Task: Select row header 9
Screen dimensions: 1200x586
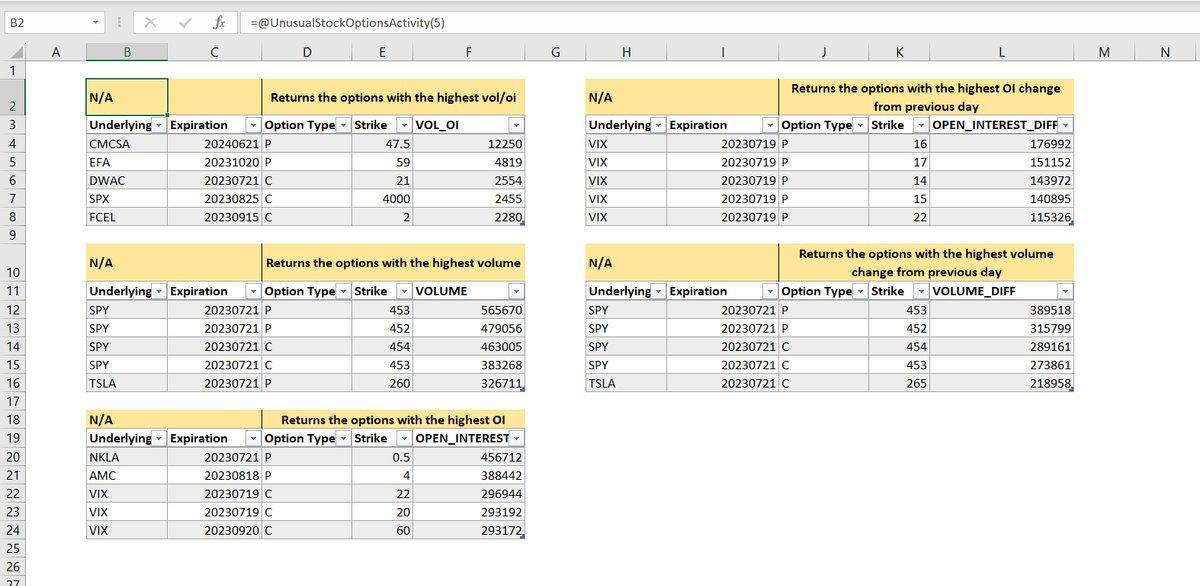Action: (x=12, y=235)
